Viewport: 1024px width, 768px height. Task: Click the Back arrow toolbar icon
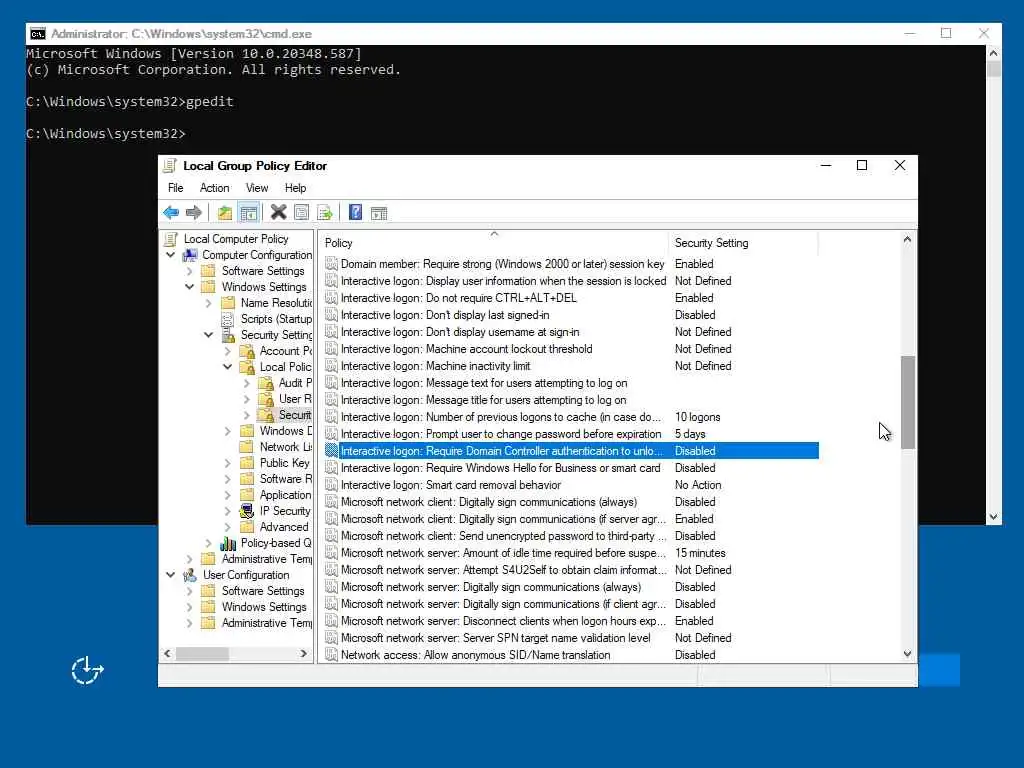[171, 212]
